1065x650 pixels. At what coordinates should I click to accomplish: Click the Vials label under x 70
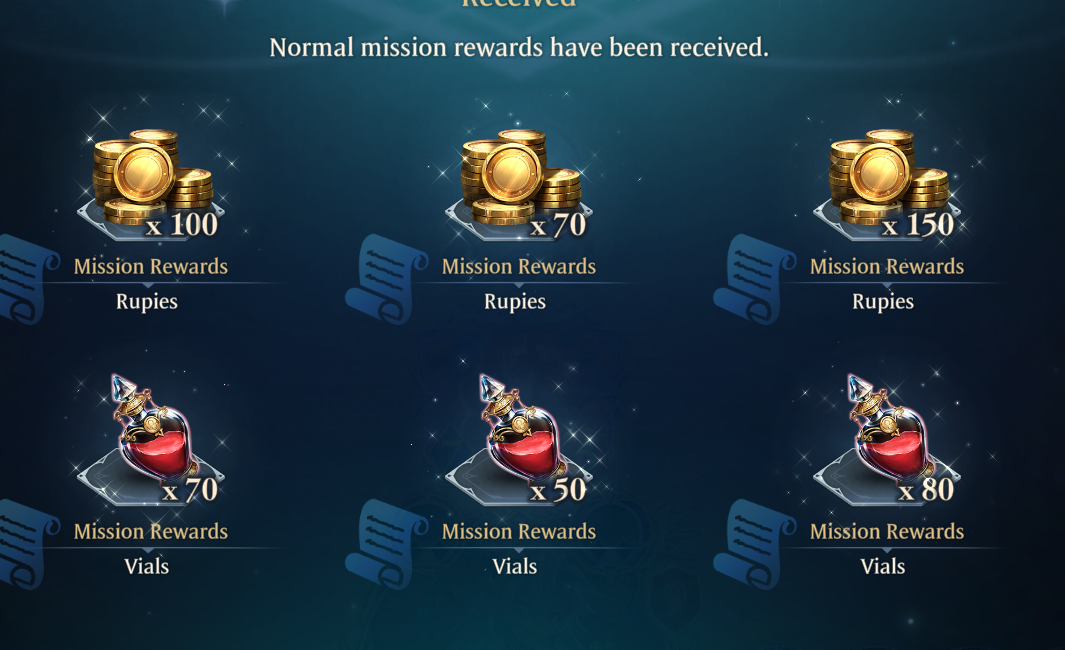pyautogui.click(x=147, y=566)
